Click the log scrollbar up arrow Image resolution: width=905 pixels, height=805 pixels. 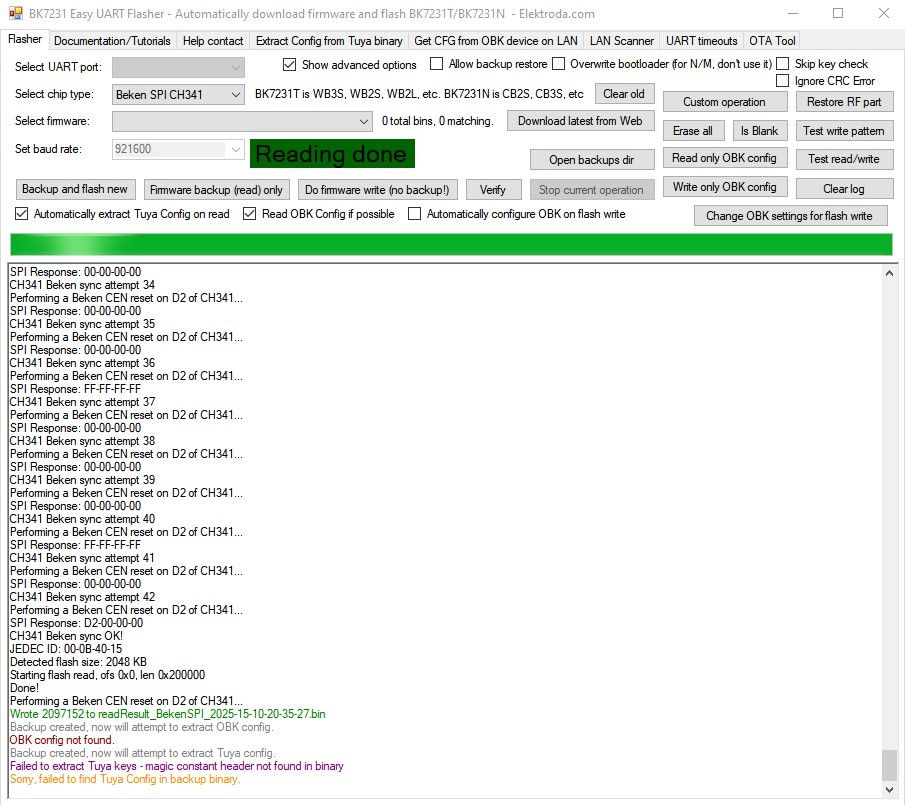[x=889, y=273]
